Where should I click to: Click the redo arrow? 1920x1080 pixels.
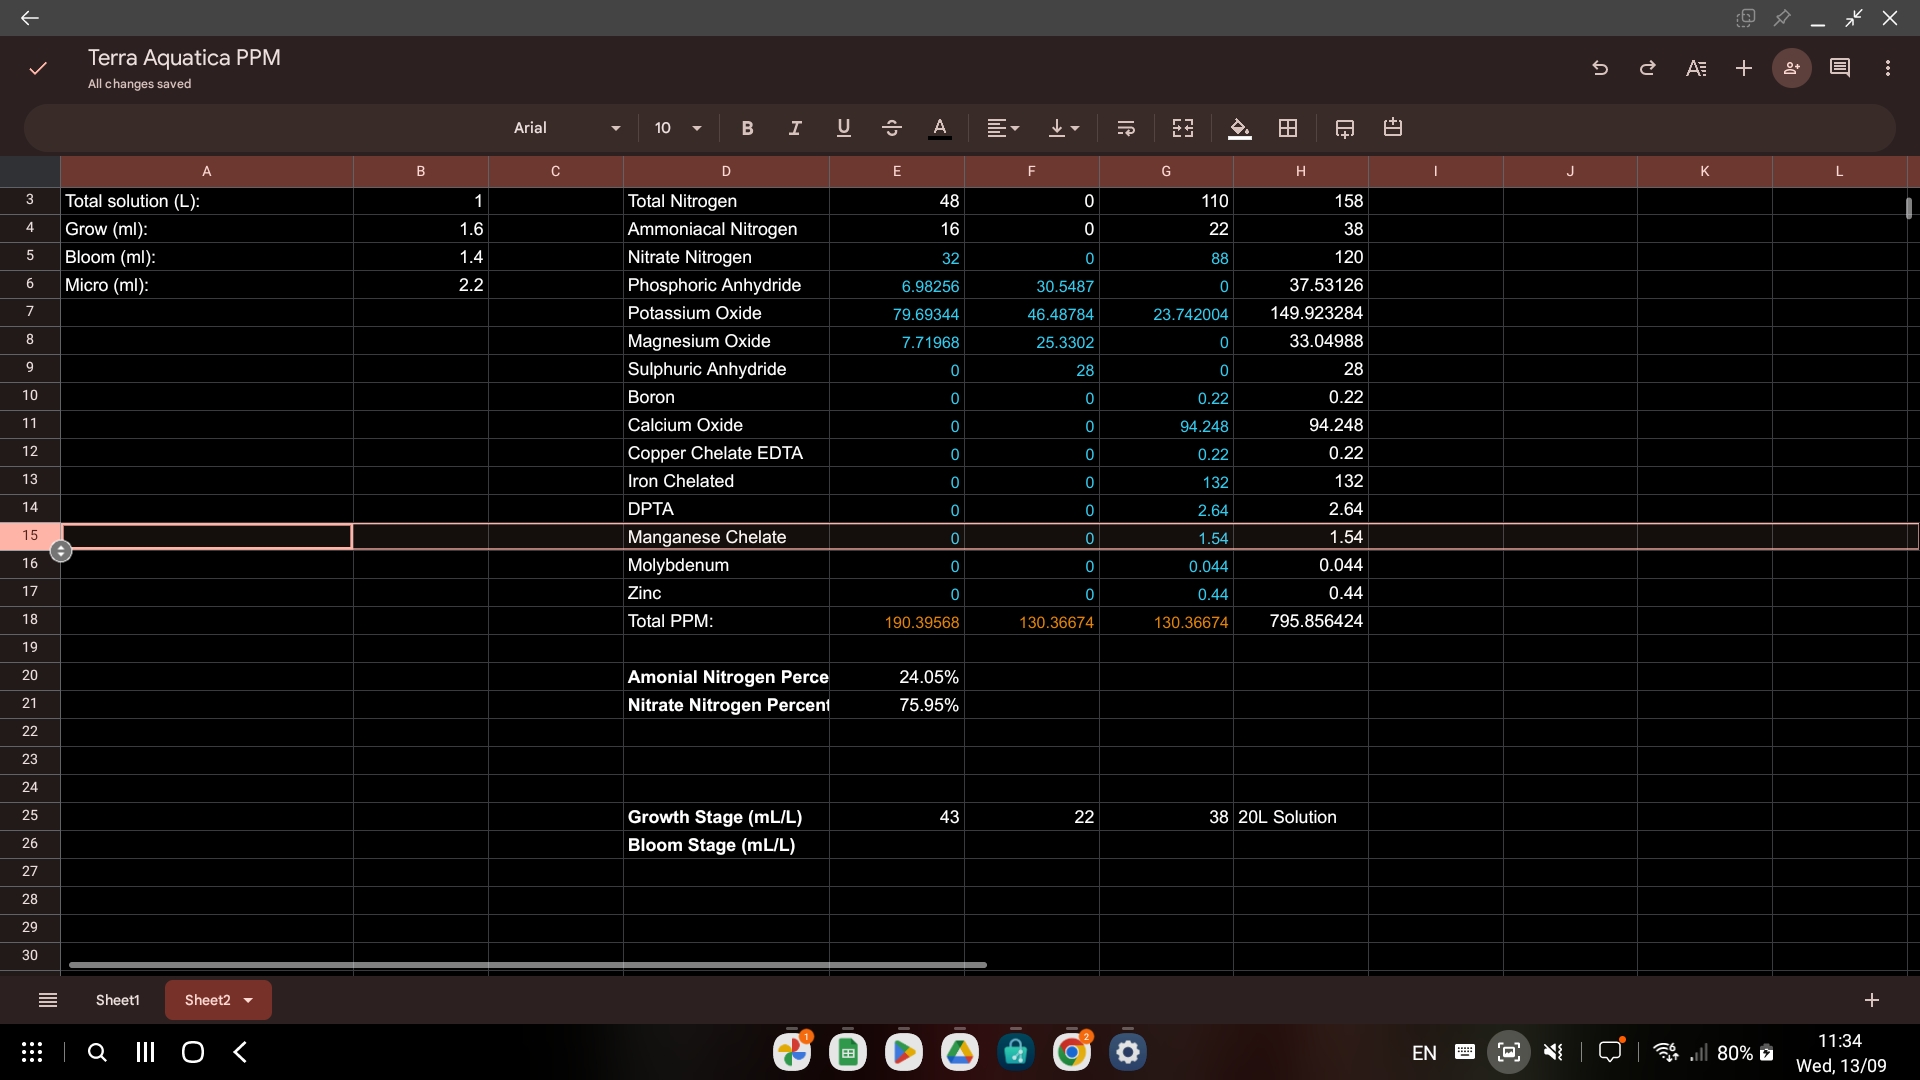pos(1647,68)
